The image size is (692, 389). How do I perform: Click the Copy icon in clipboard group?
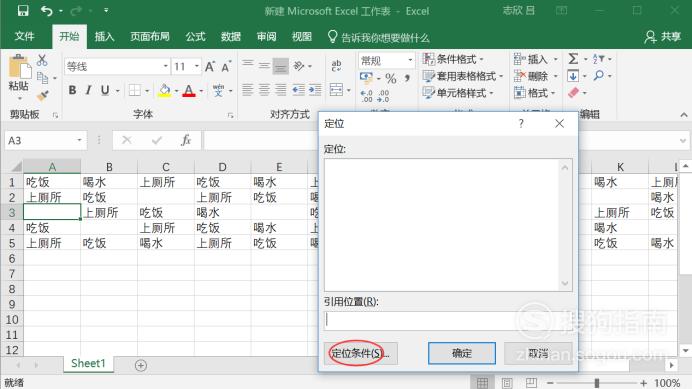coord(42,78)
